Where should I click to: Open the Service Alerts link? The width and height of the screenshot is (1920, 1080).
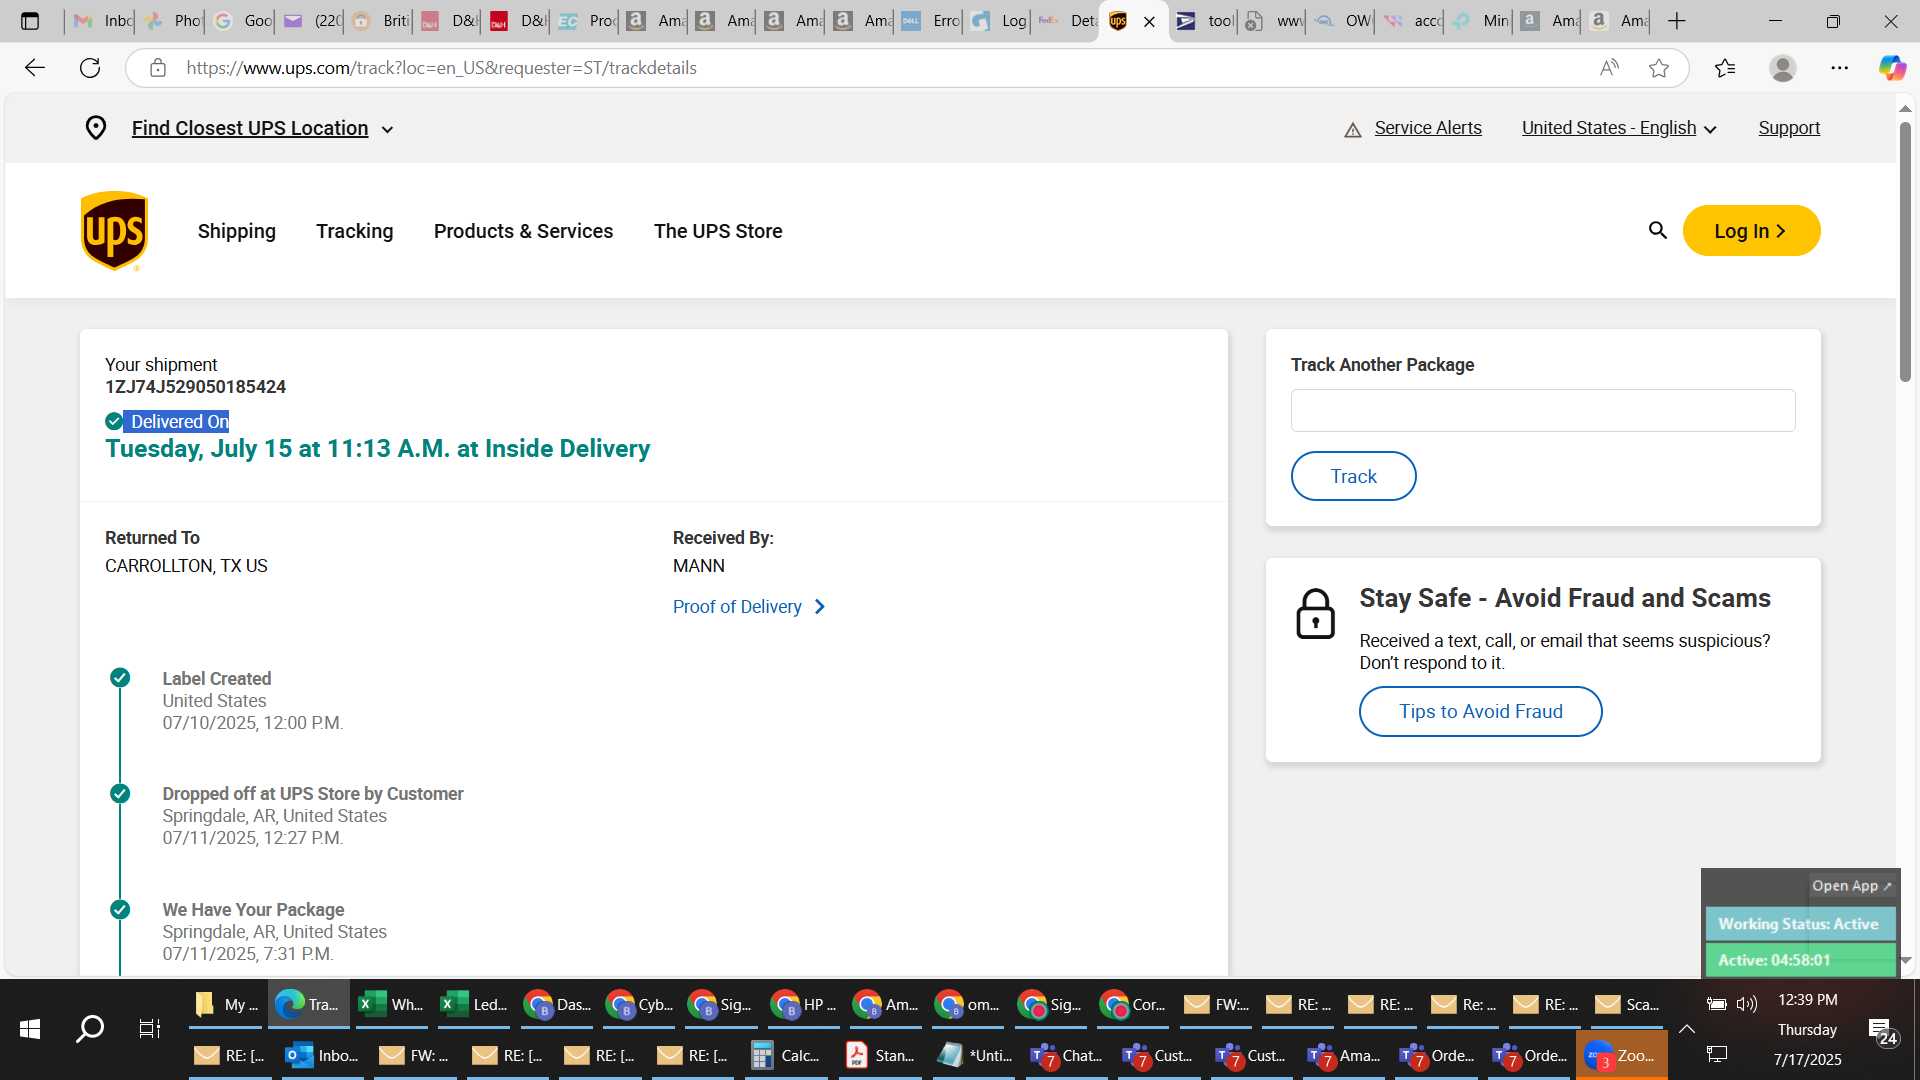pyautogui.click(x=1428, y=128)
